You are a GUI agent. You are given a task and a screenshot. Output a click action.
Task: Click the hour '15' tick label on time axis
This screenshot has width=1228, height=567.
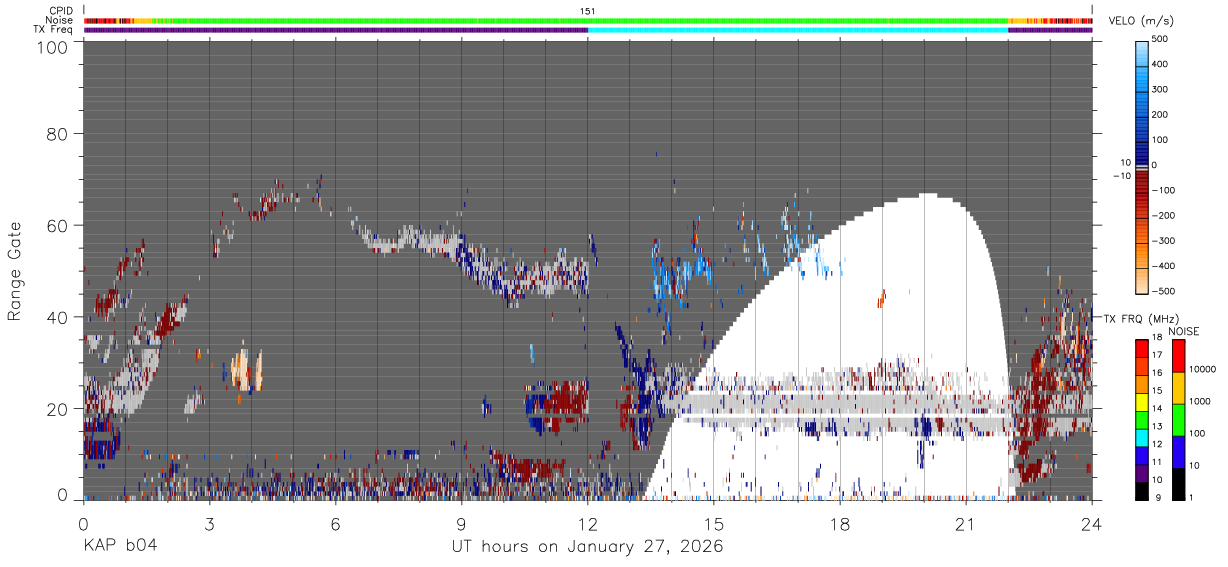(714, 523)
